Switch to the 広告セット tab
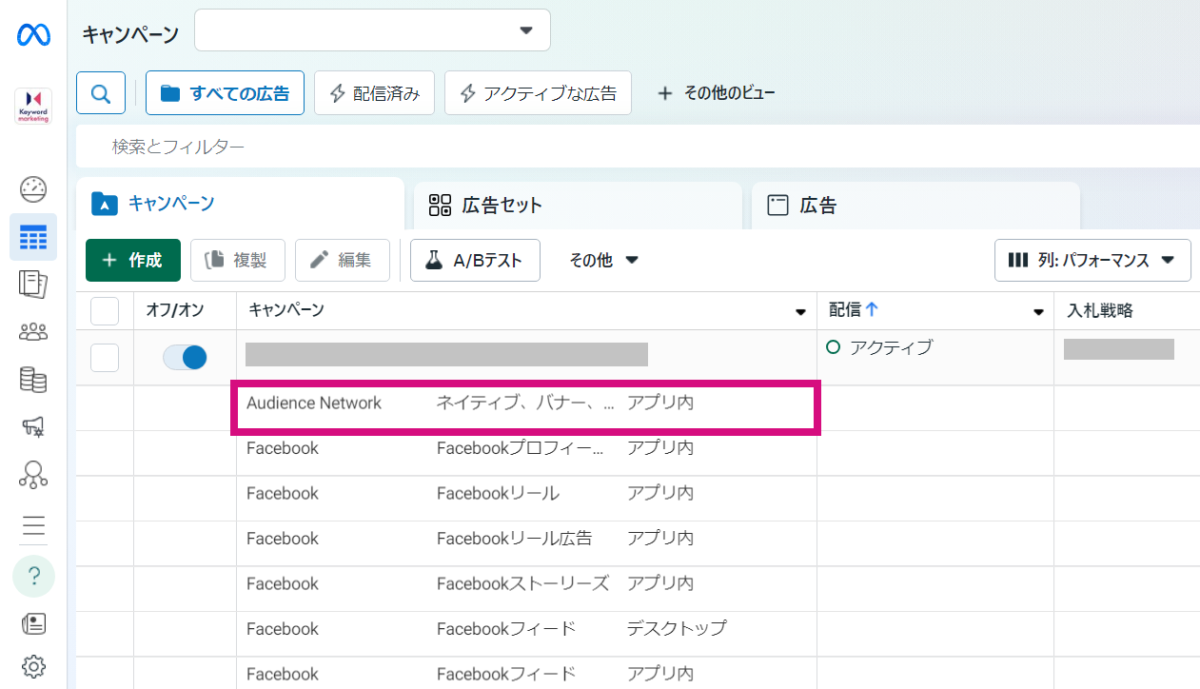 pos(578,206)
